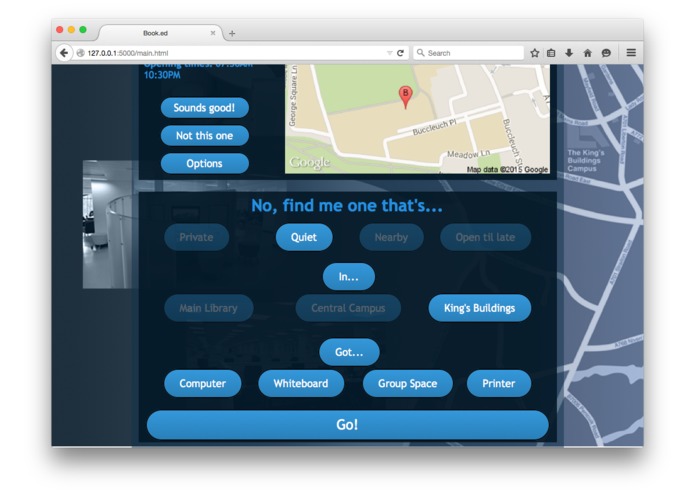This screenshot has width=695, height=494.
Task: Click the Got... section button
Action: coord(349,352)
